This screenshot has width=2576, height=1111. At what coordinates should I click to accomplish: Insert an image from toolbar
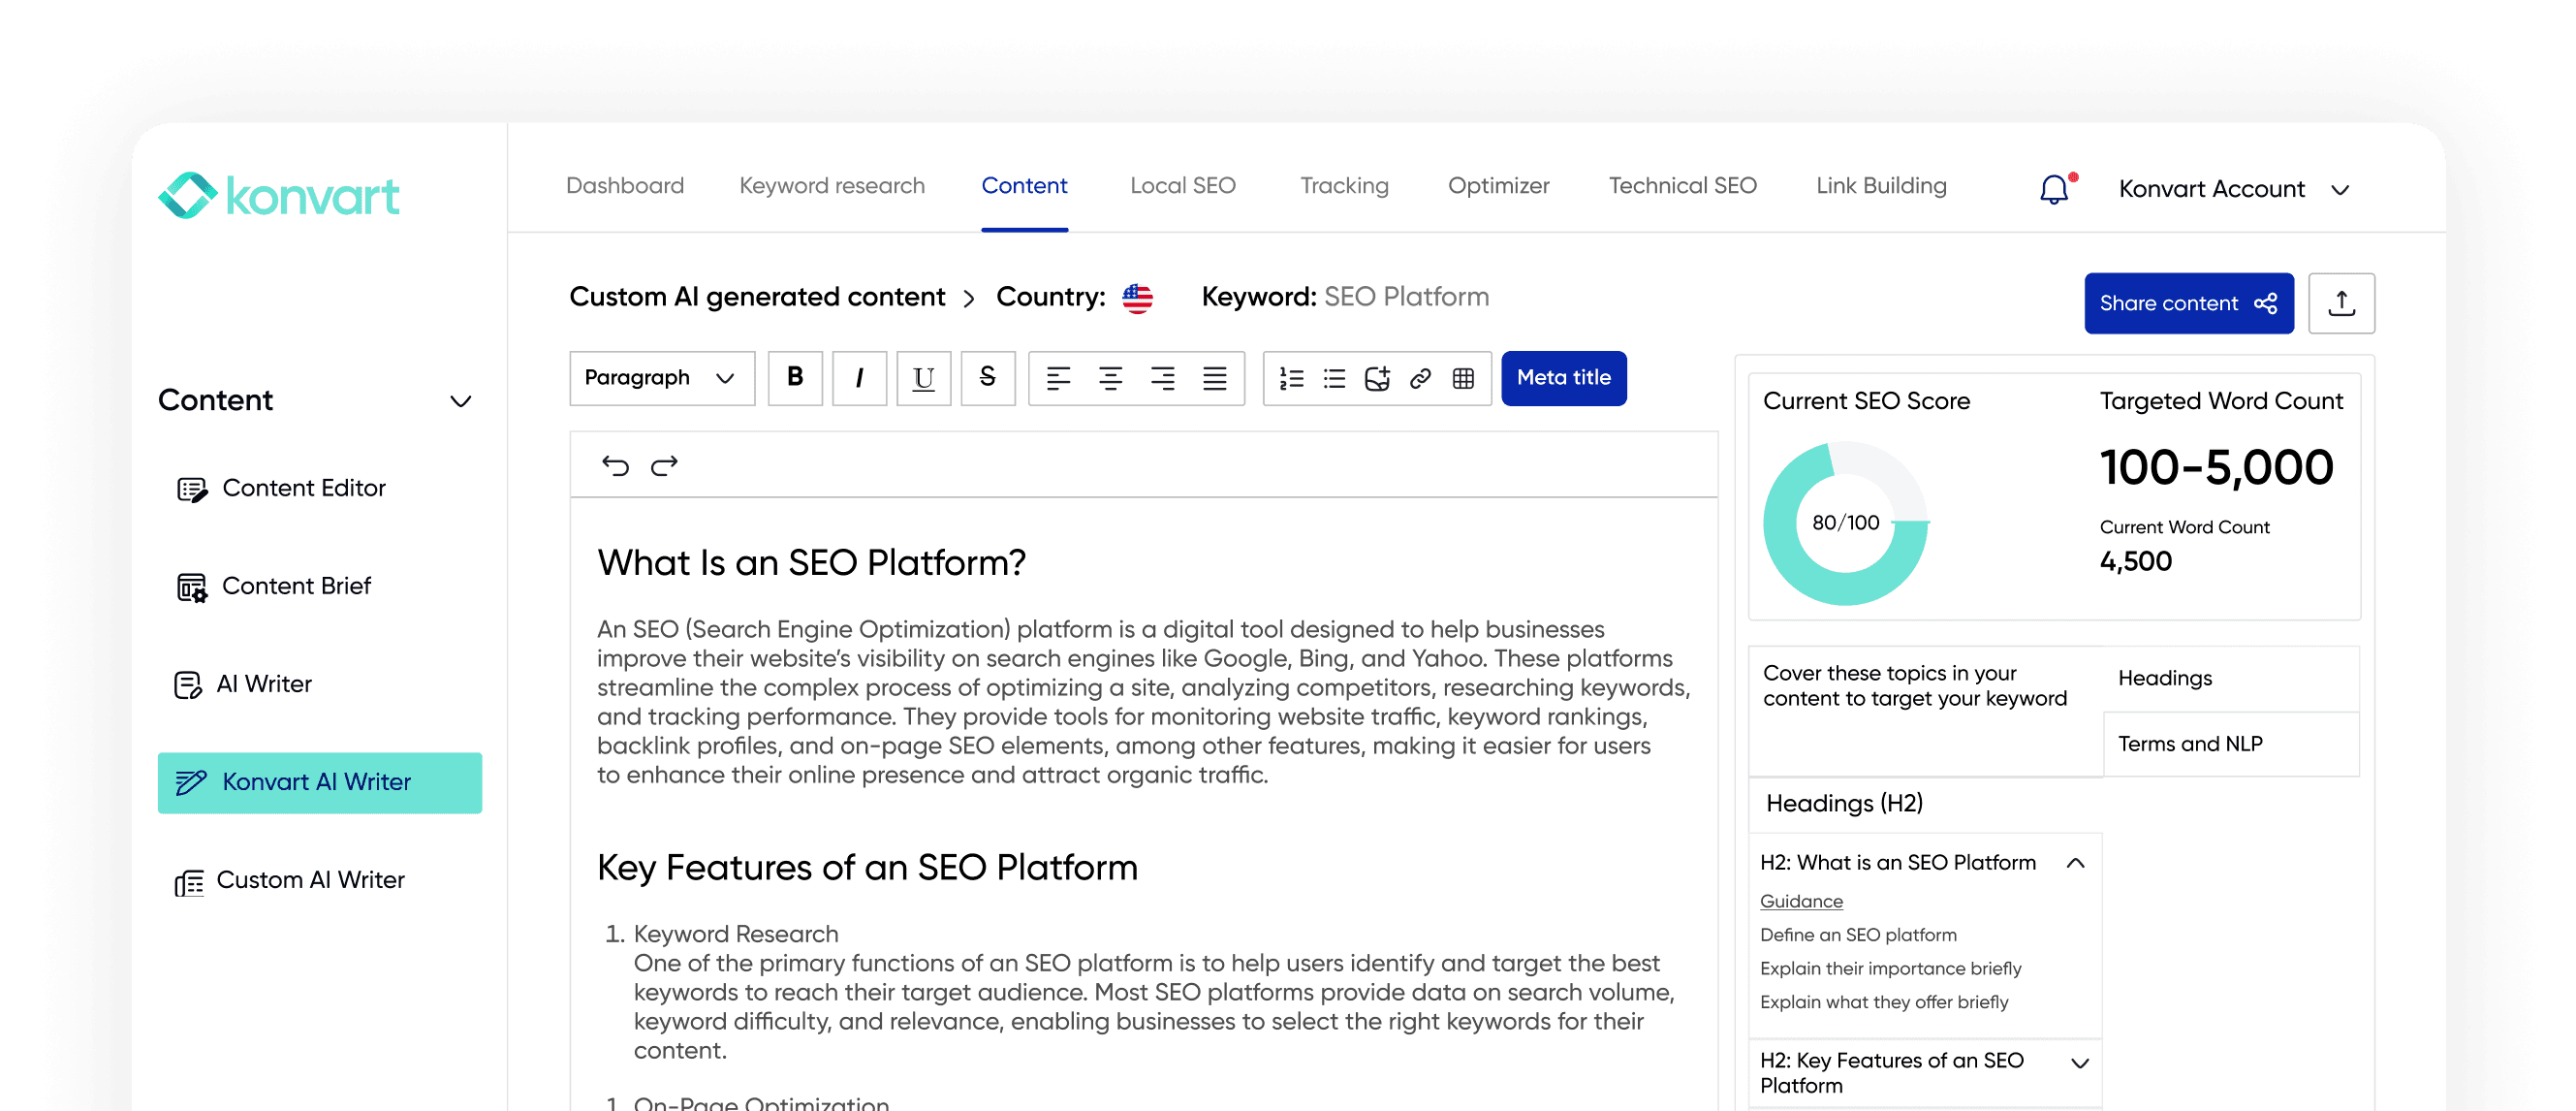click(1377, 378)
